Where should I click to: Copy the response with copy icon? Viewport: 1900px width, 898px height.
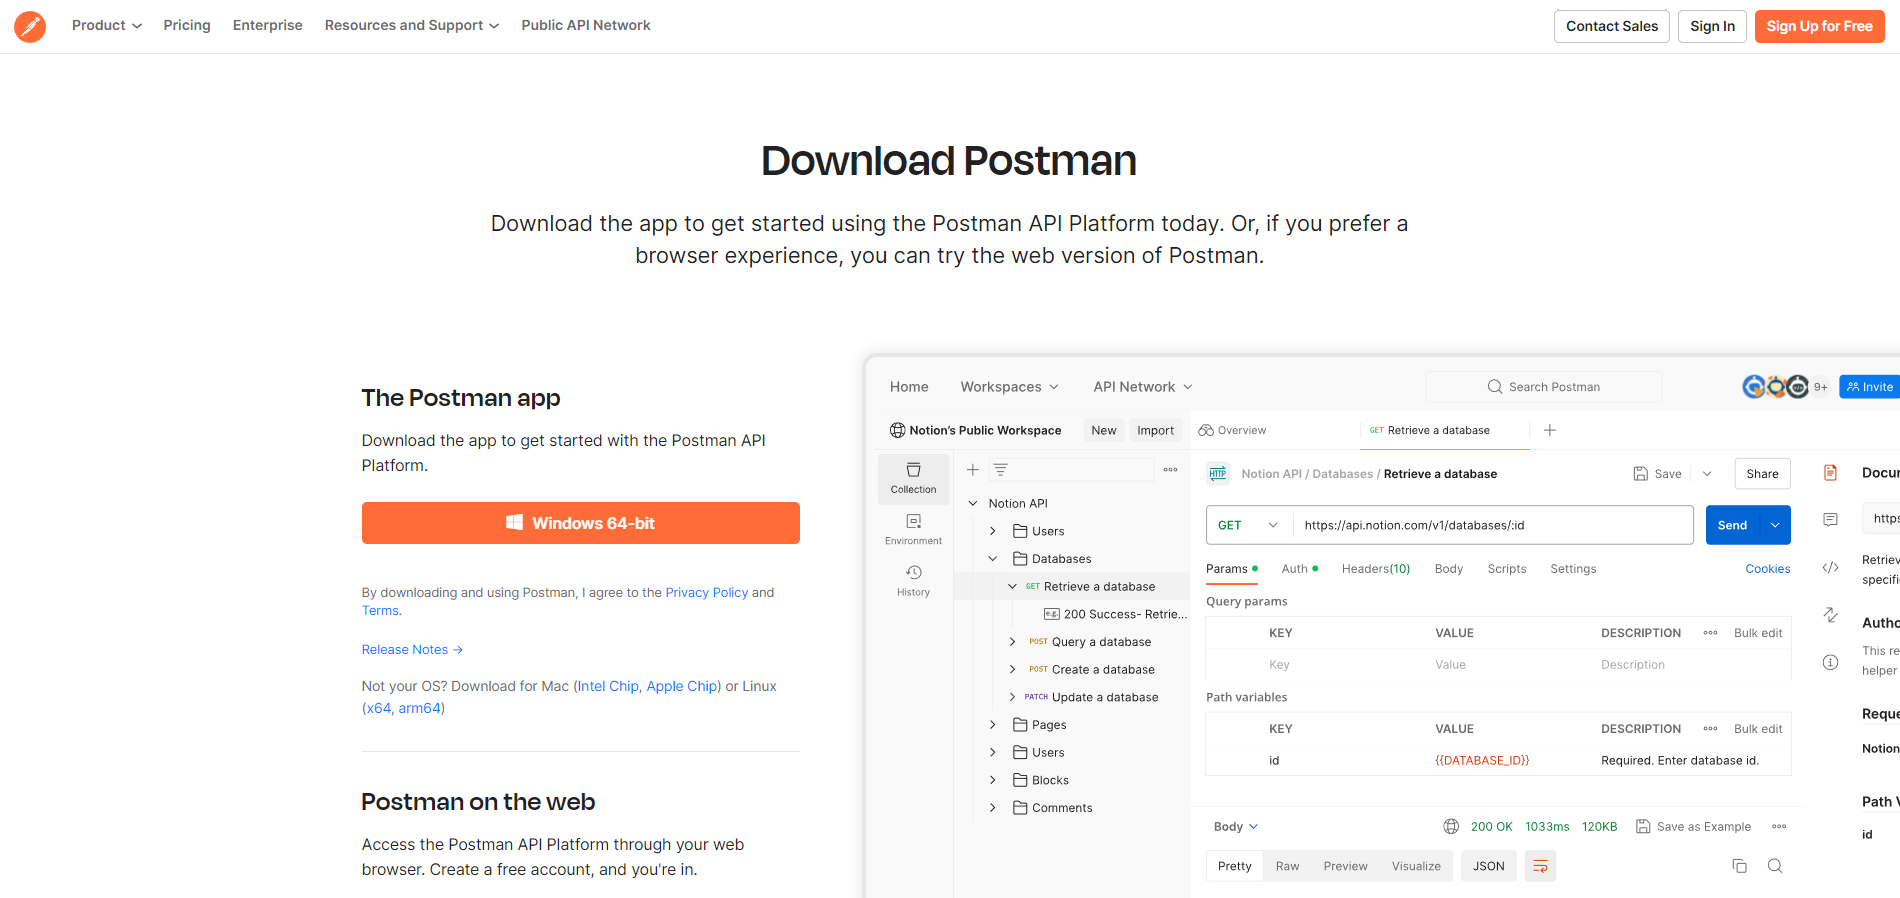click(x=1740, y=866)
